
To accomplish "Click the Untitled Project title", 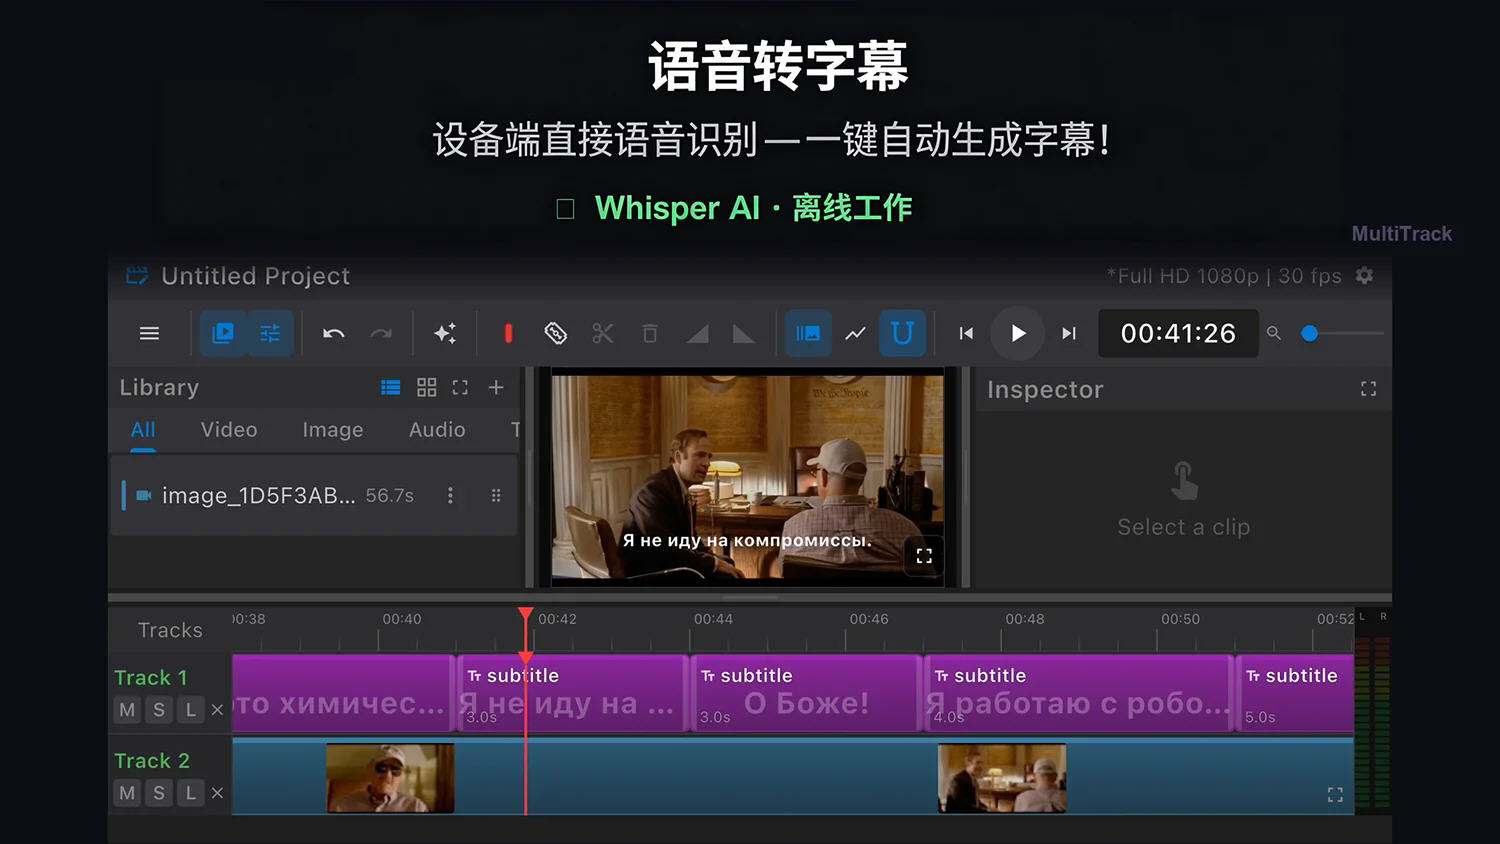I will tap(256, 276).
